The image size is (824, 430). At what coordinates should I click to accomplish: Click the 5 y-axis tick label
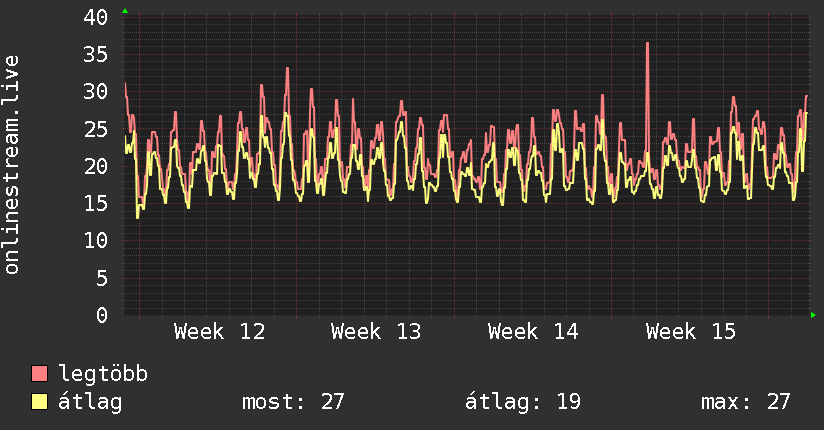tap(102, 279)
